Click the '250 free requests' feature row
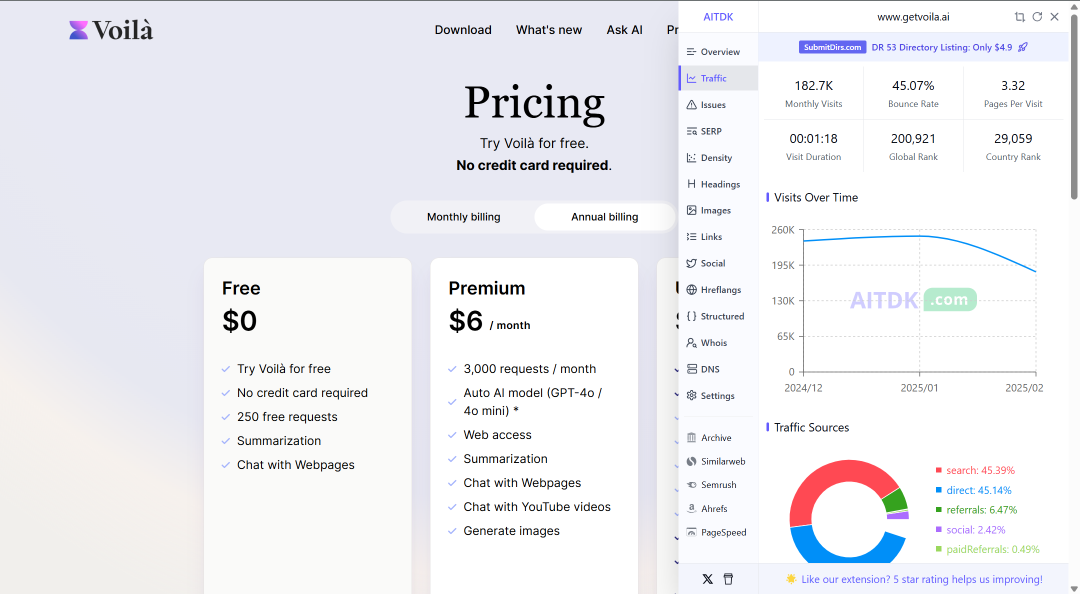Viewport: 1080px width, 594px height. 280,417
